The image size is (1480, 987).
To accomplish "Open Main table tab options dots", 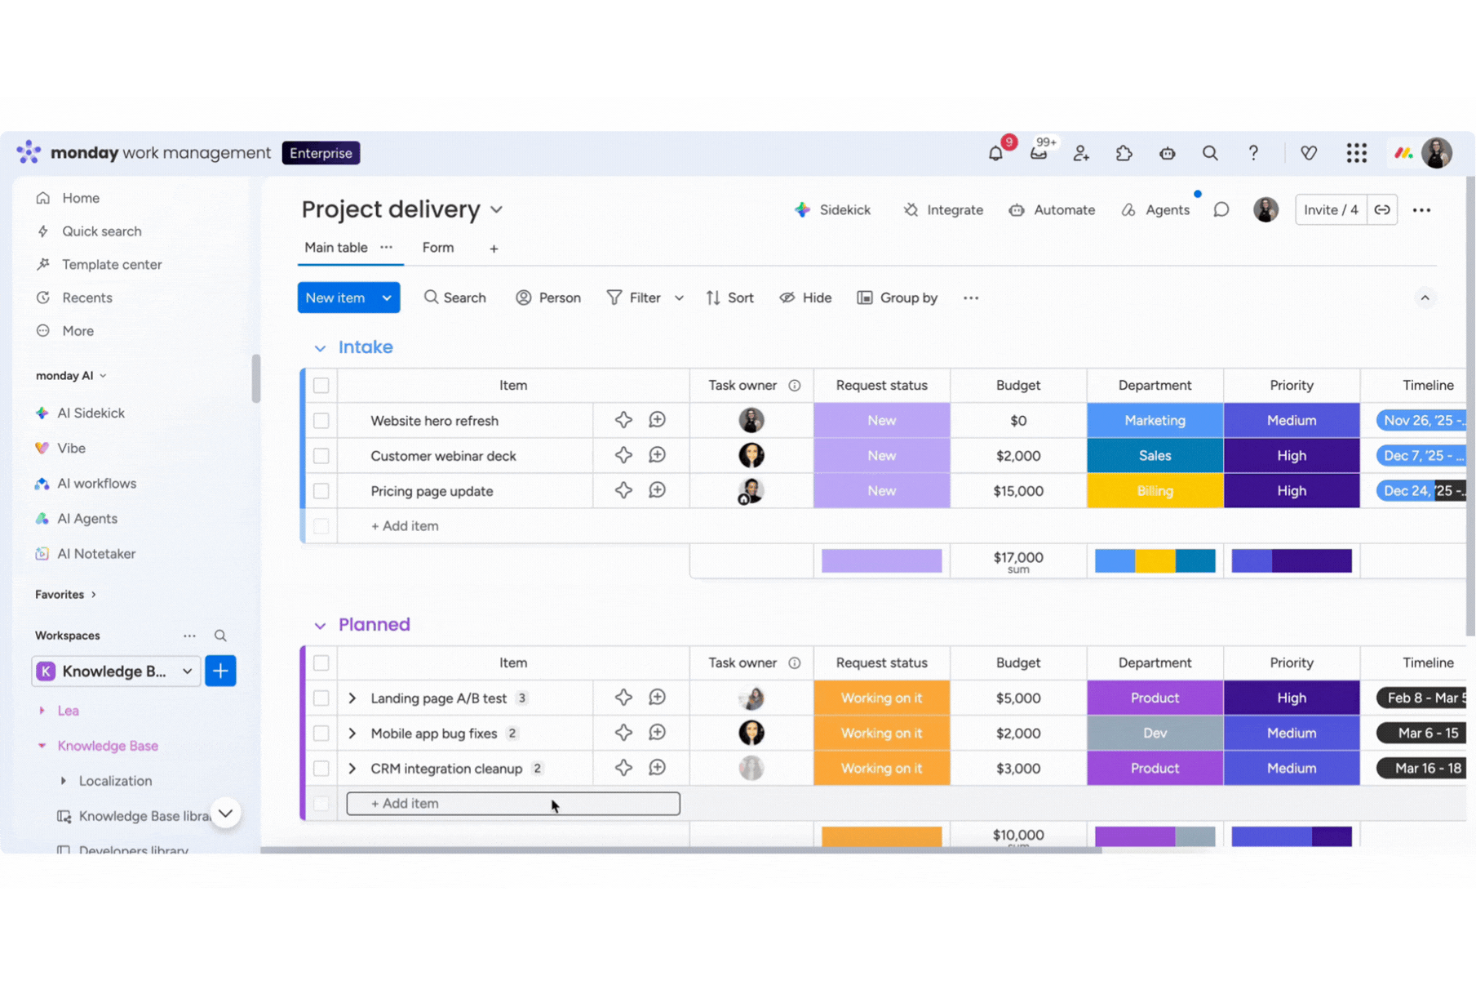I will click(x=387, y=248).
